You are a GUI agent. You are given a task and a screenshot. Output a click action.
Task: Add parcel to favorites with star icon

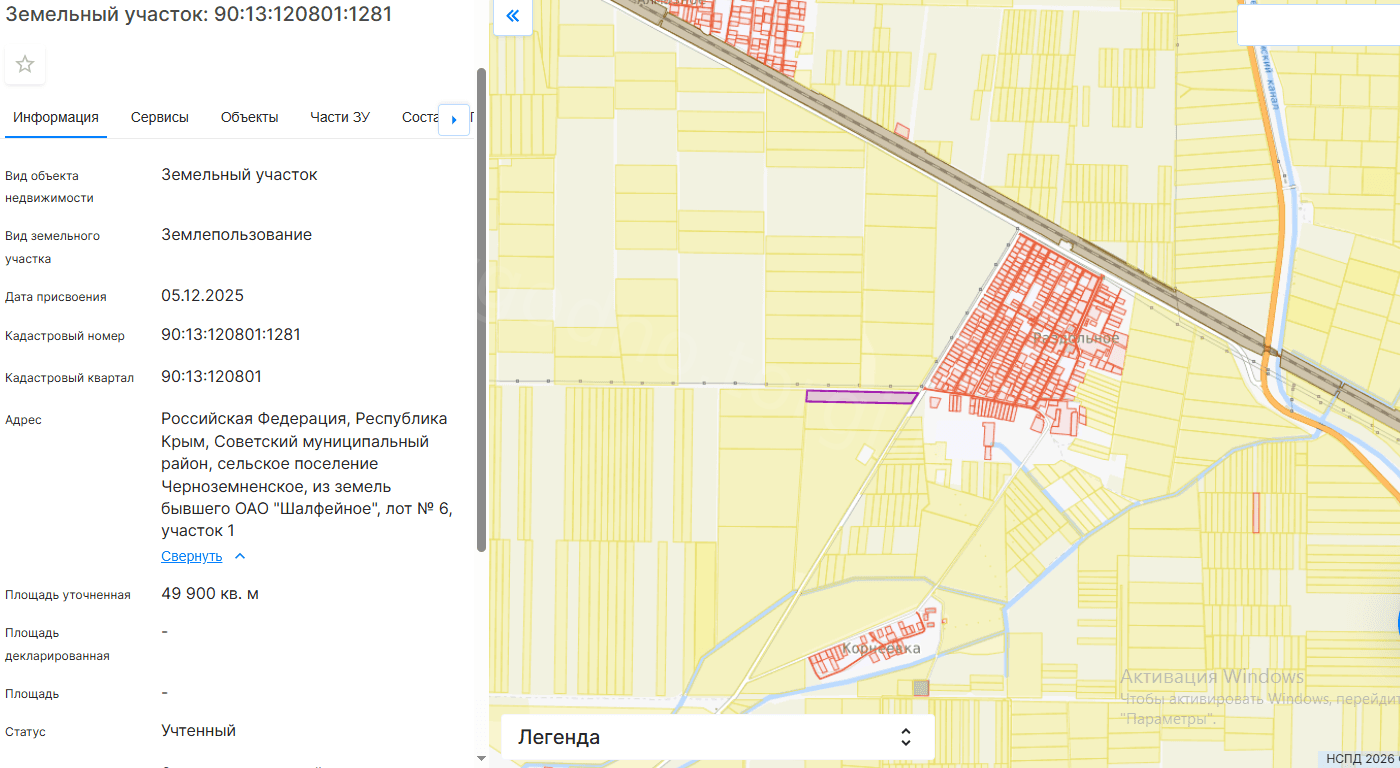pos(25,65)
